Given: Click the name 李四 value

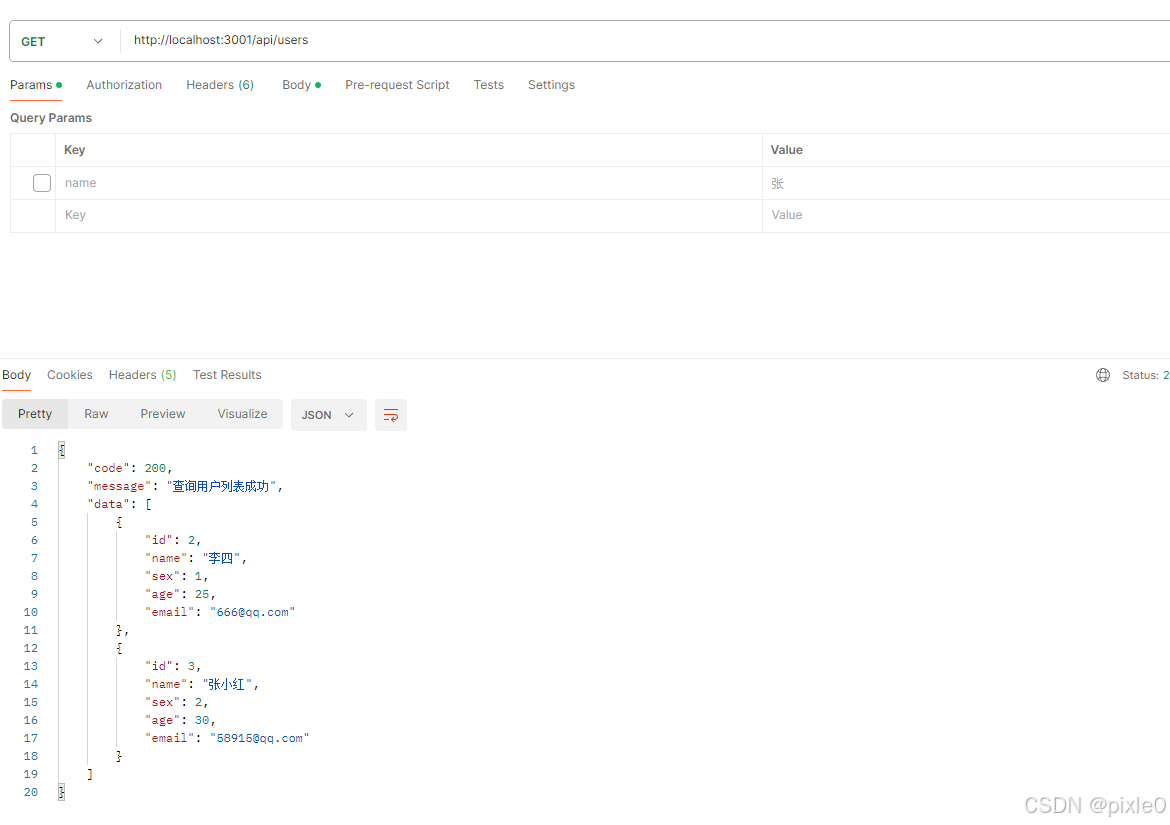Looking at the screenshot, I should click(x=221, y=558).
